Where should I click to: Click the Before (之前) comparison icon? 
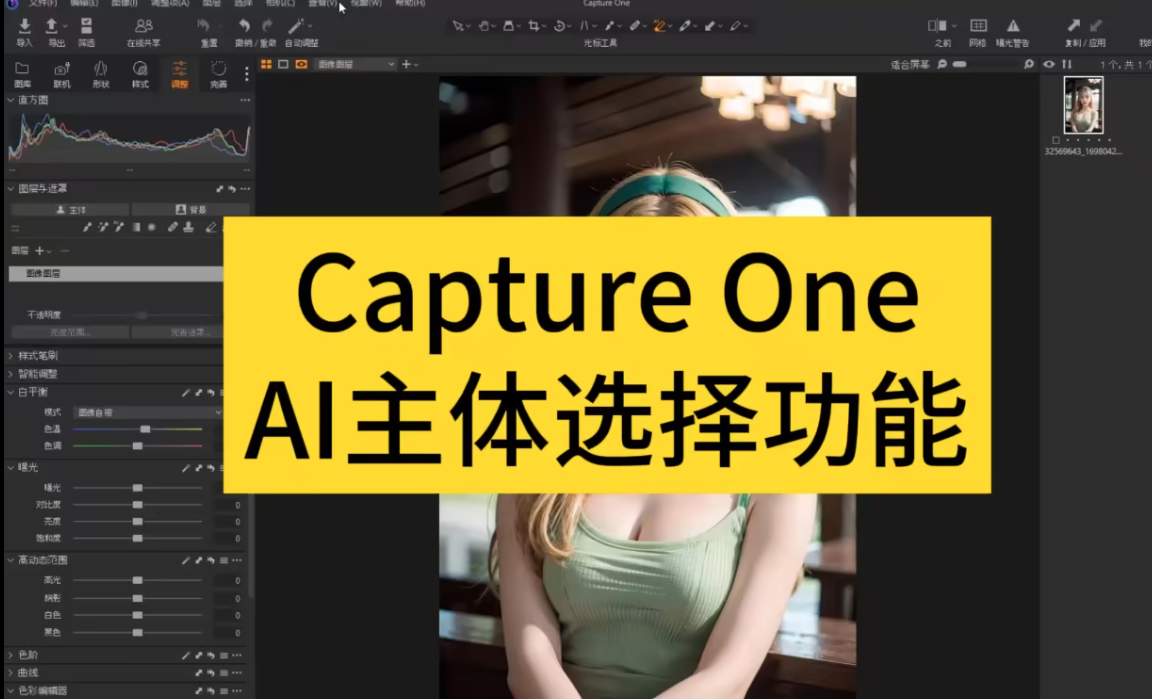click(x=938, y=26)
